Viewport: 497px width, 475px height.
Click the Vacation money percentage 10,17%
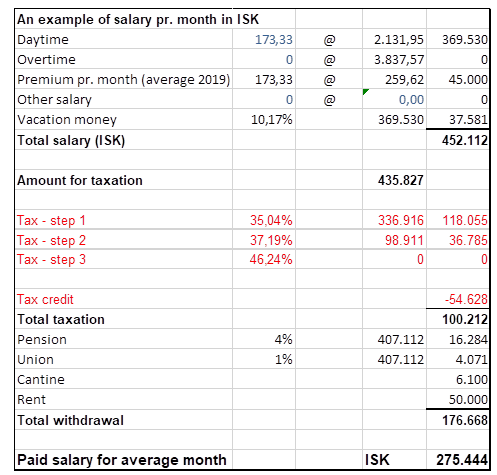pos(264,119)
